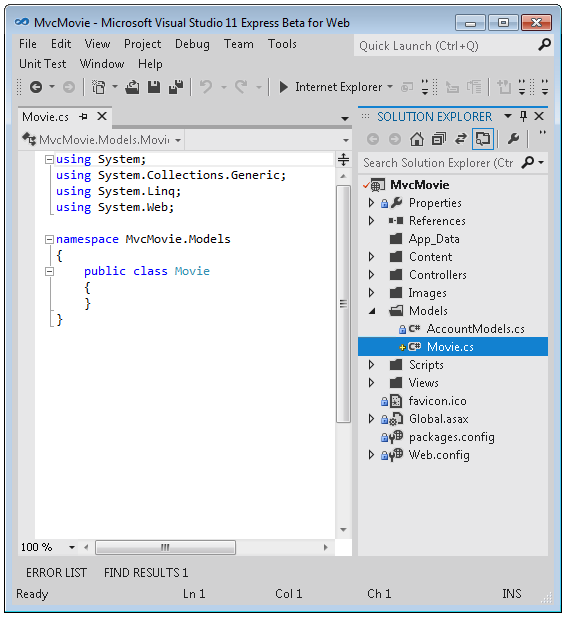
Task: Select packages.config in Solution Explorer
Action: pos(451,437)
